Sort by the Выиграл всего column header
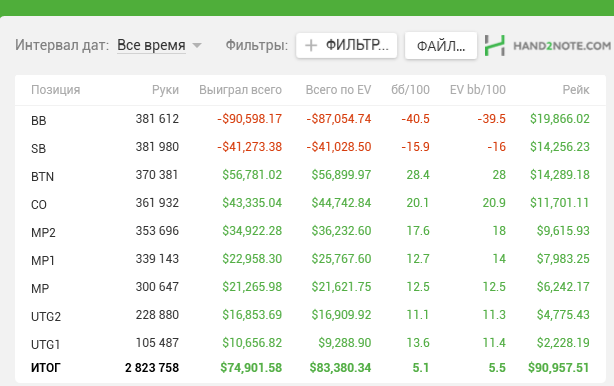 (240, 90)
